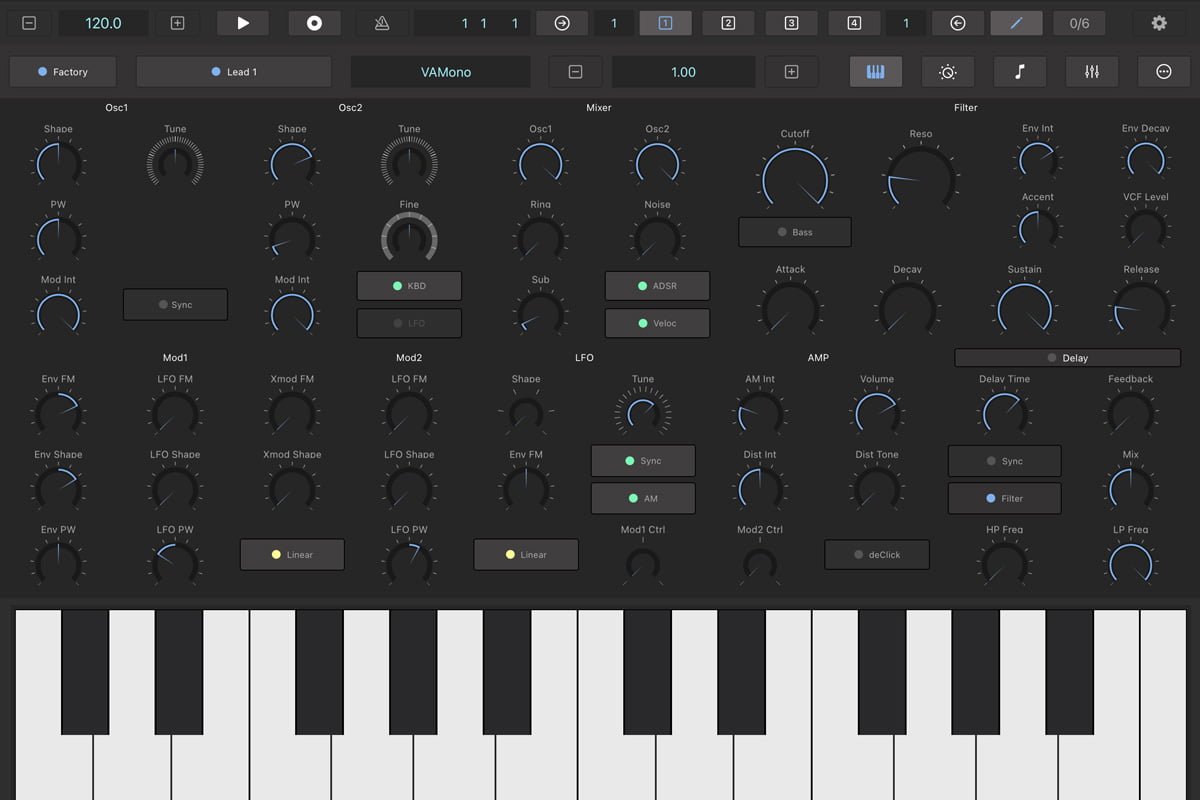
Task: Click the 0/6 counter display
Action: [1079, 23]
